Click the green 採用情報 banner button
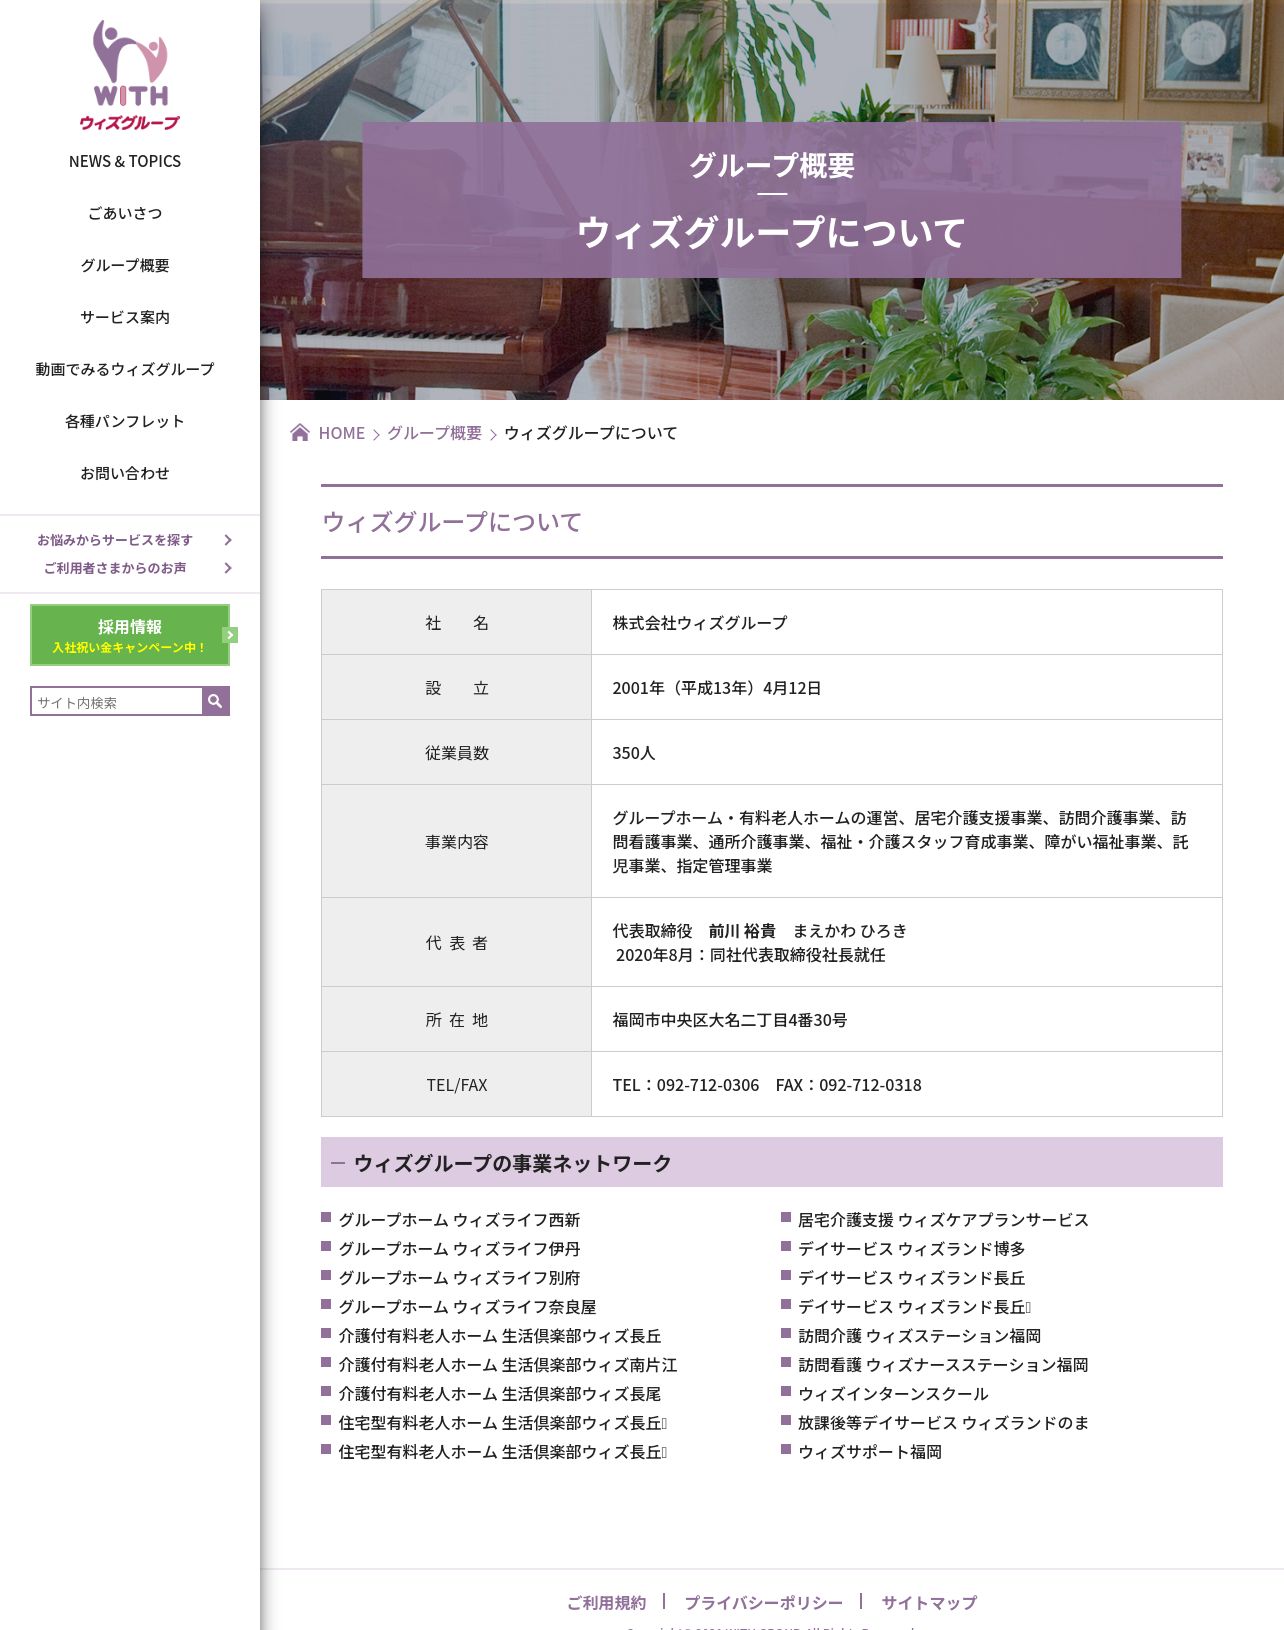 click(x=130, y=635)
